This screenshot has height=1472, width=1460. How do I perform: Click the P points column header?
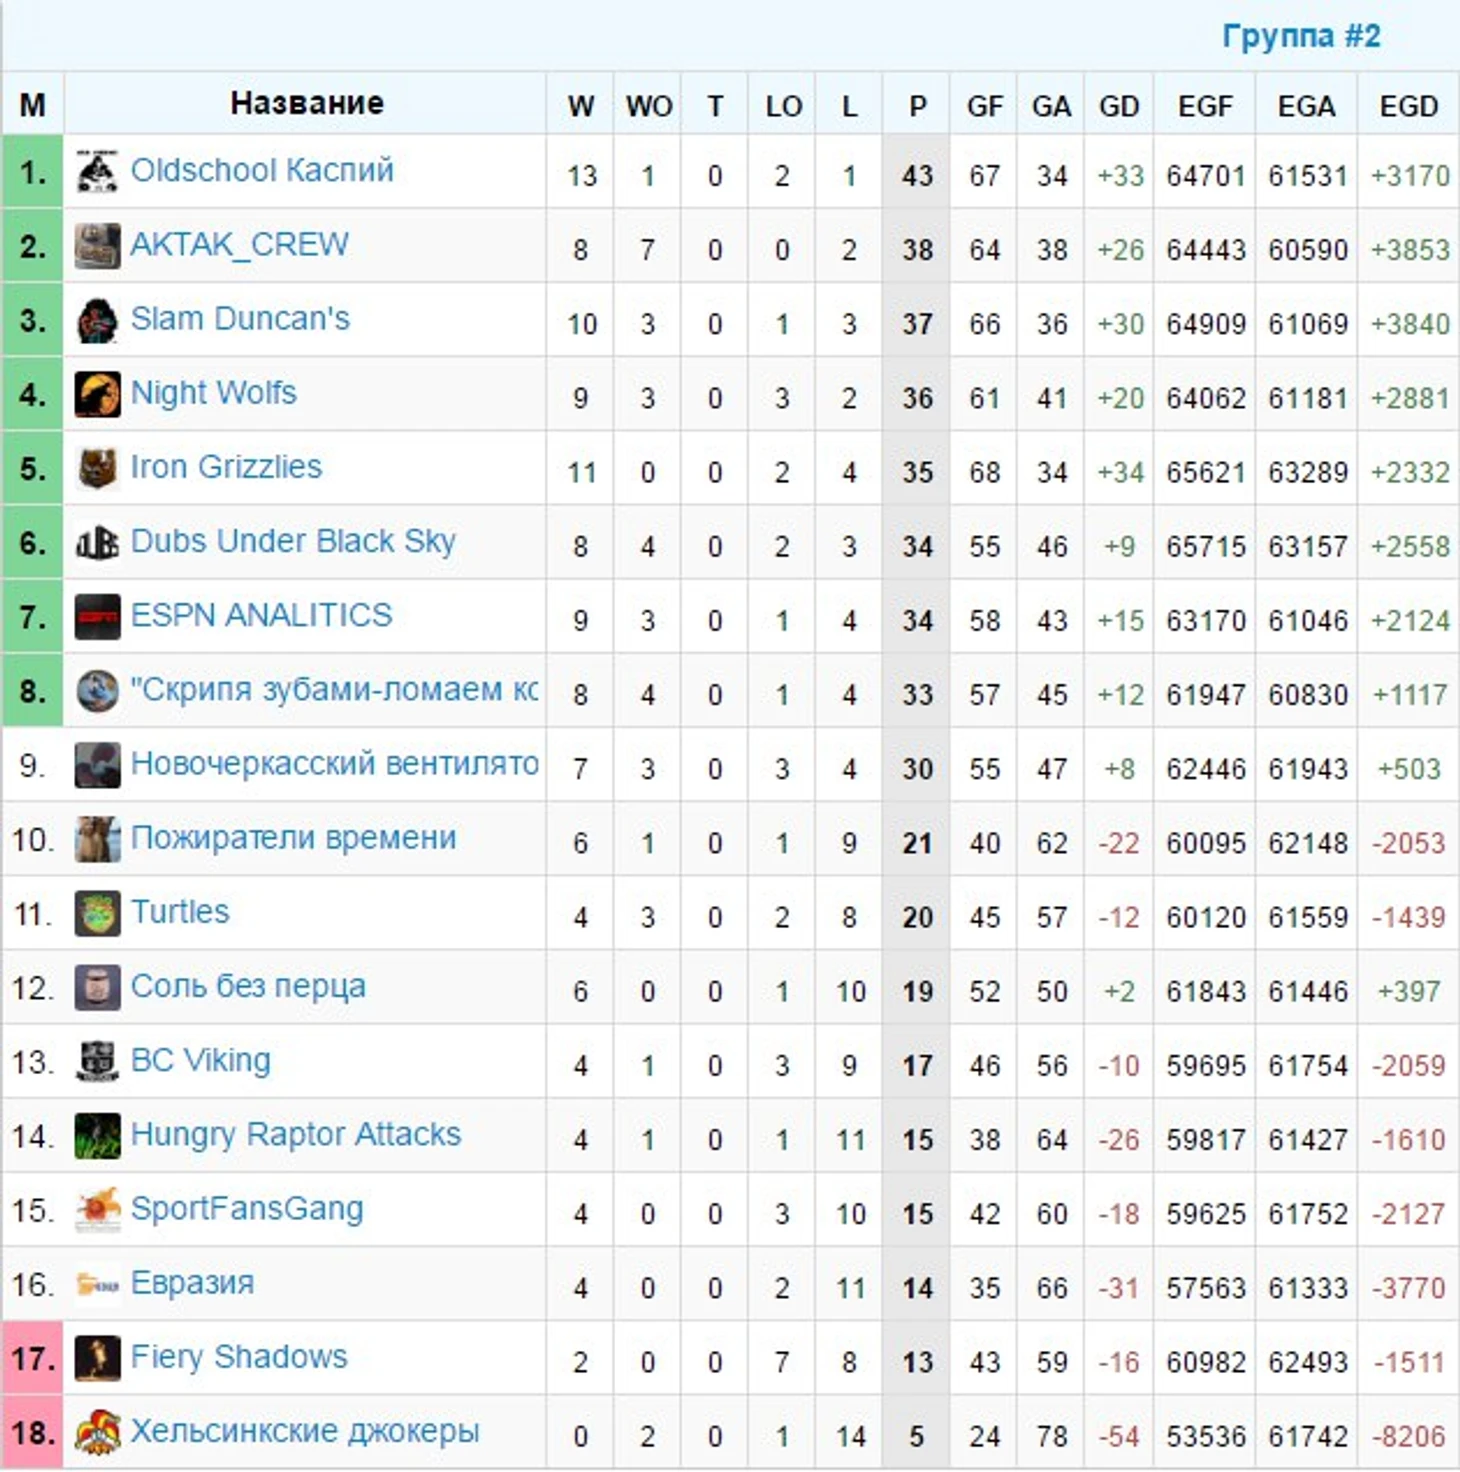tap(917, 106)
